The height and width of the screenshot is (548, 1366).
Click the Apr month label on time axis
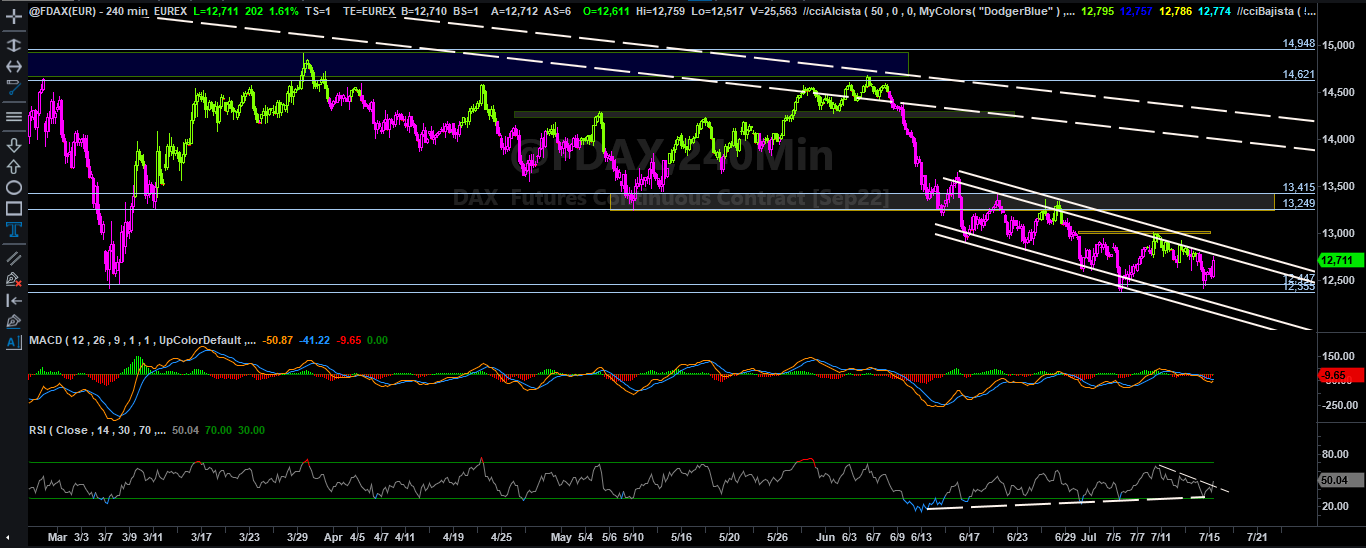pos(335,537)
